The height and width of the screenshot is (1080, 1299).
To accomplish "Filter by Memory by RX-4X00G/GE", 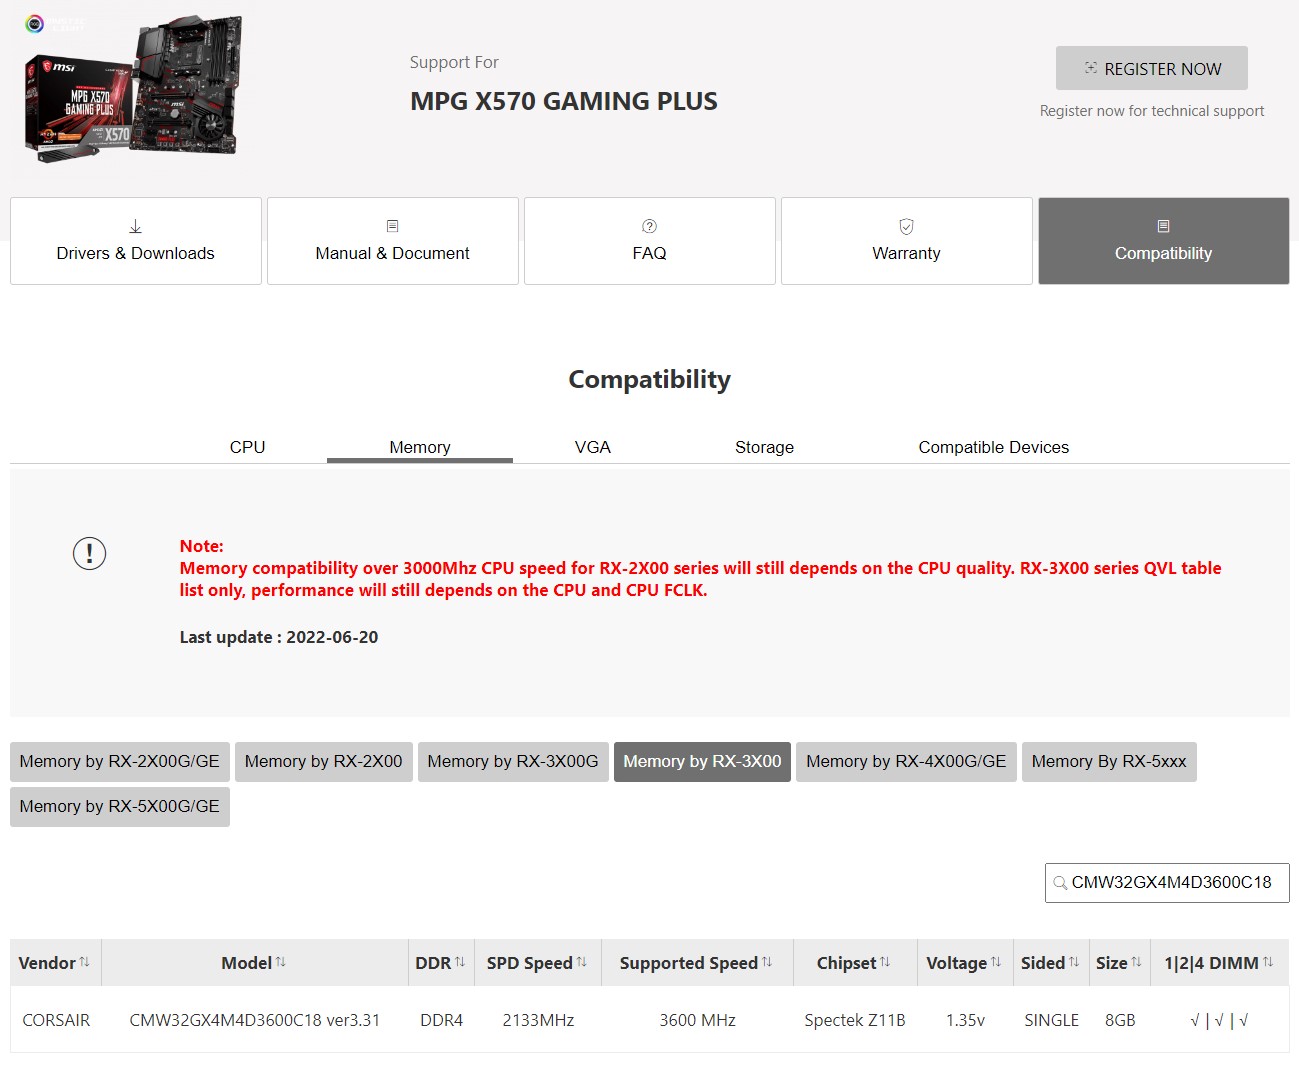I will [907, 762].
